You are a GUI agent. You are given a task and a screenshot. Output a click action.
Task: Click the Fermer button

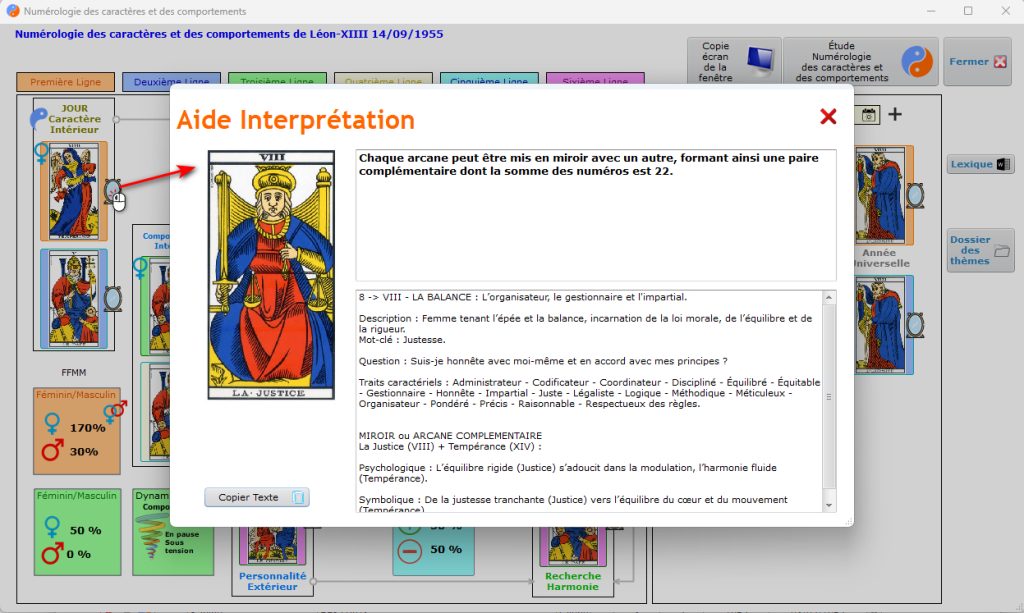(978, 62)
